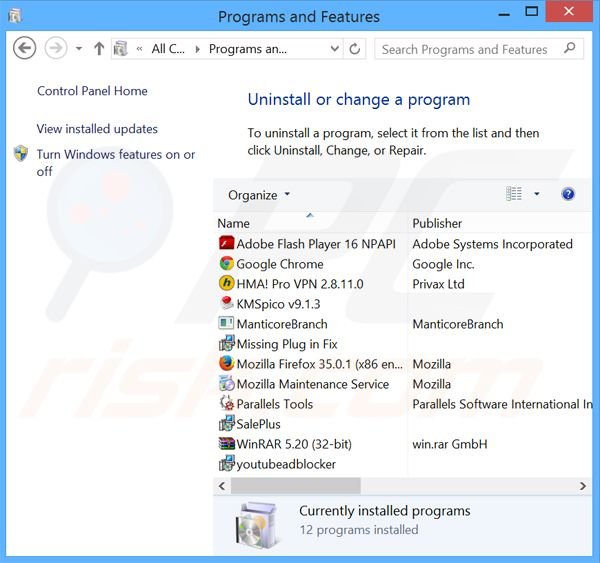Expand the breadcrumb arrow after All C...
The height and width of the screenshot is (563, 600).
point(197,49)
